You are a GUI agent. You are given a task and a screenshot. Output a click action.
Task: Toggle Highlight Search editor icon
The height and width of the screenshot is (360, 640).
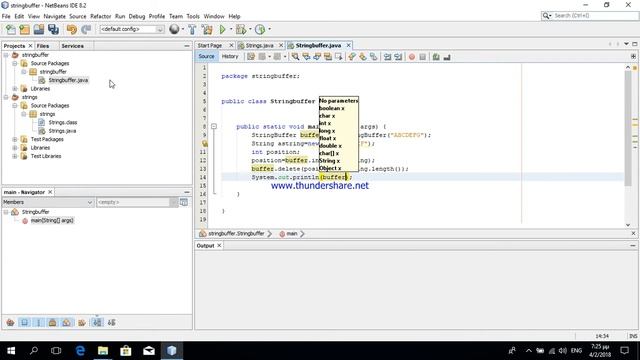[328, 57]
